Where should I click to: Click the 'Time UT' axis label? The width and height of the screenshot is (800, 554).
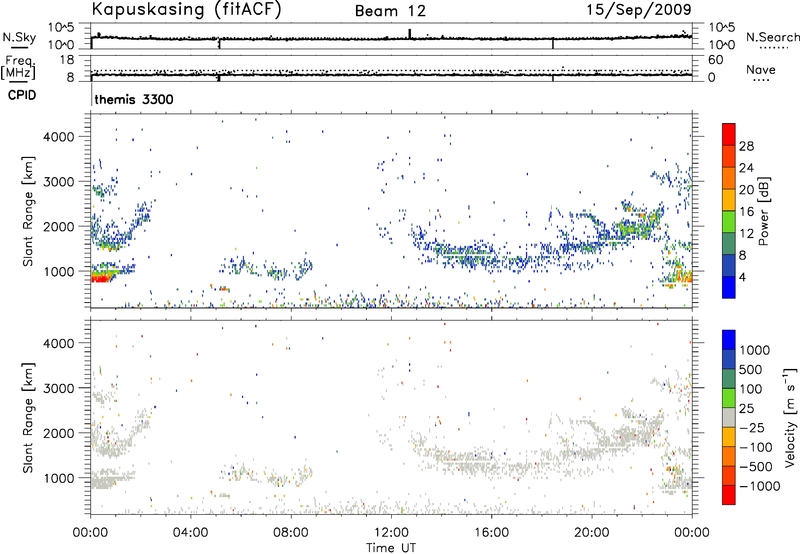(x=391, y=548)
